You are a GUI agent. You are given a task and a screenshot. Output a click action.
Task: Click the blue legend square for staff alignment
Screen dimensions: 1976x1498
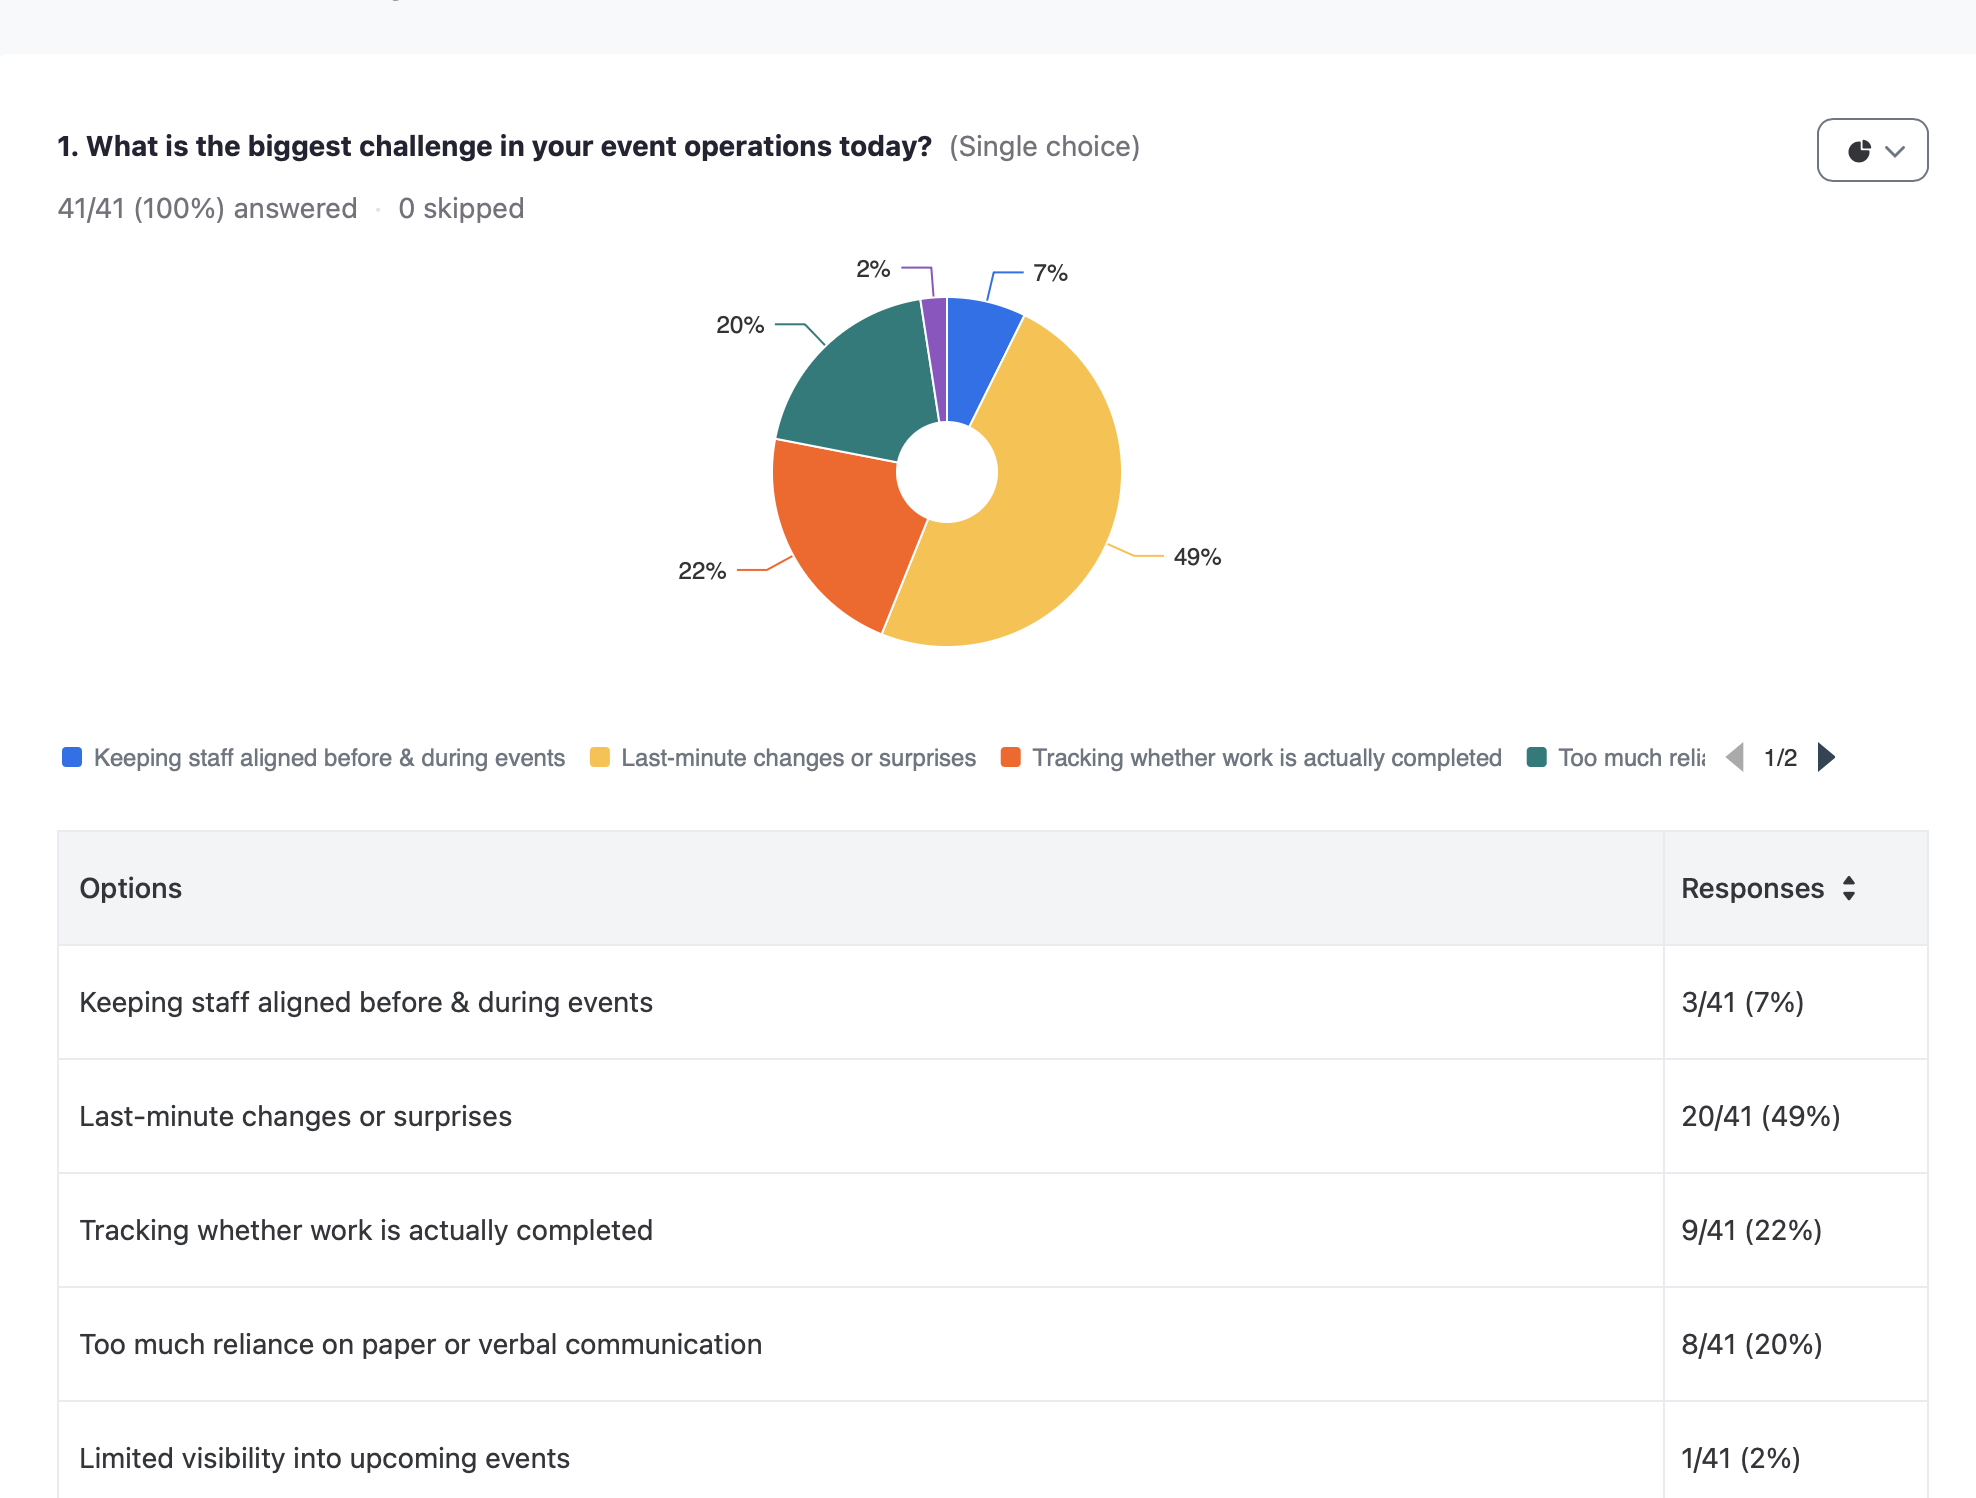pyautogui.click(x=70, y=757)
